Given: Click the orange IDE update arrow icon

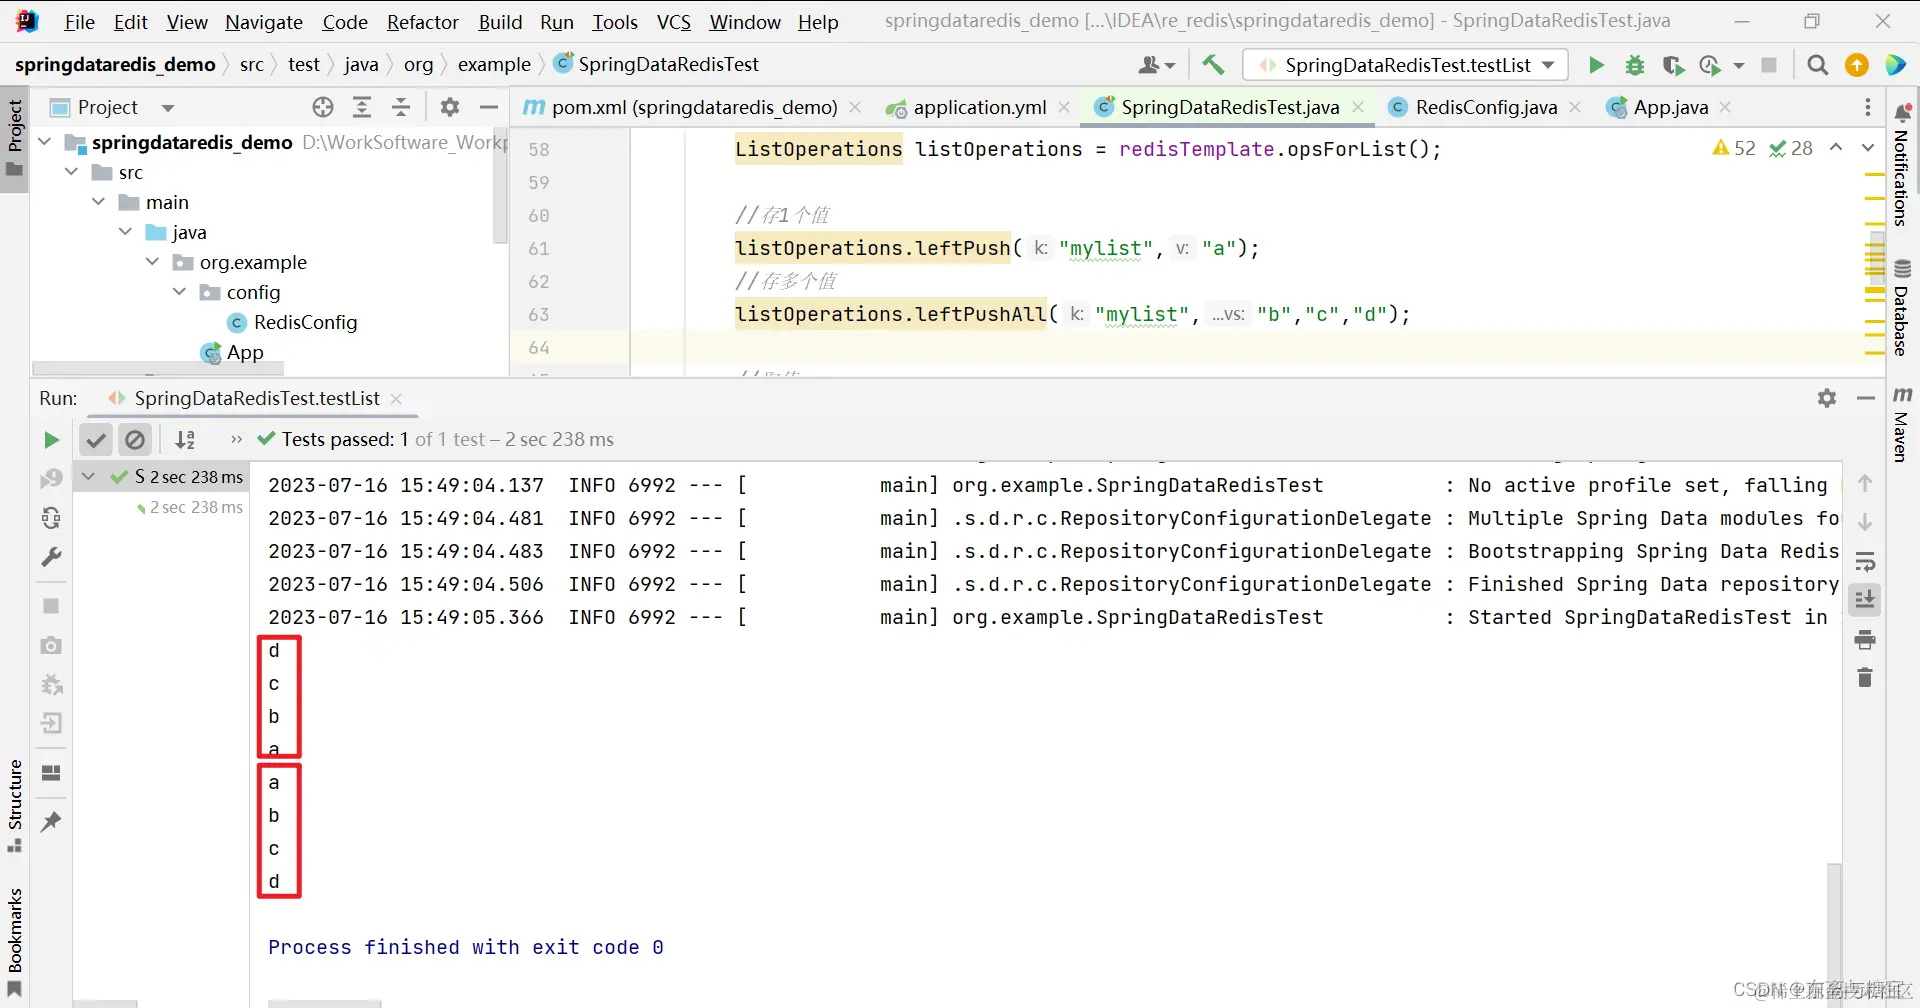Looking at the screenshot, I should [1857, 65].
